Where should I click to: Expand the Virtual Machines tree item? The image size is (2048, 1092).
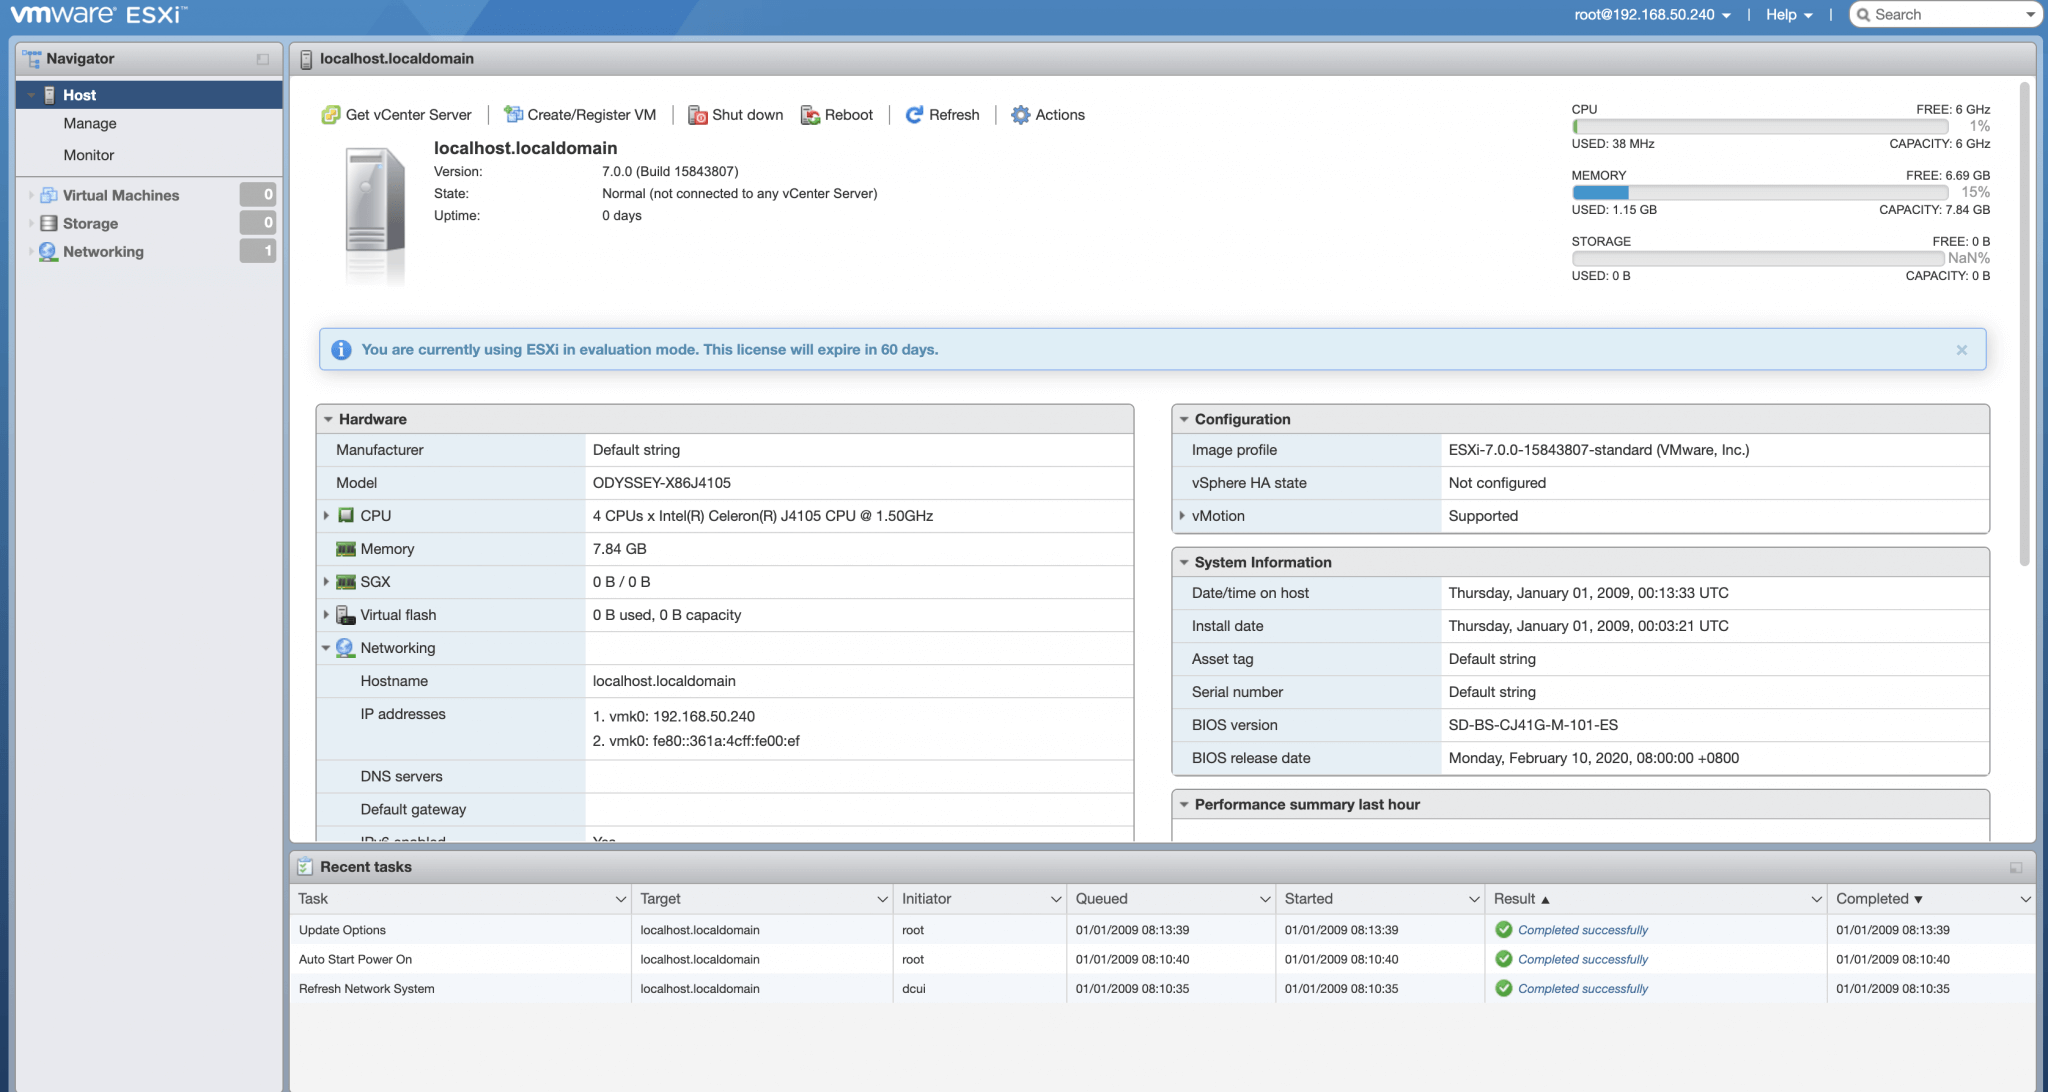pyautogui.click(x=29, y=195)
